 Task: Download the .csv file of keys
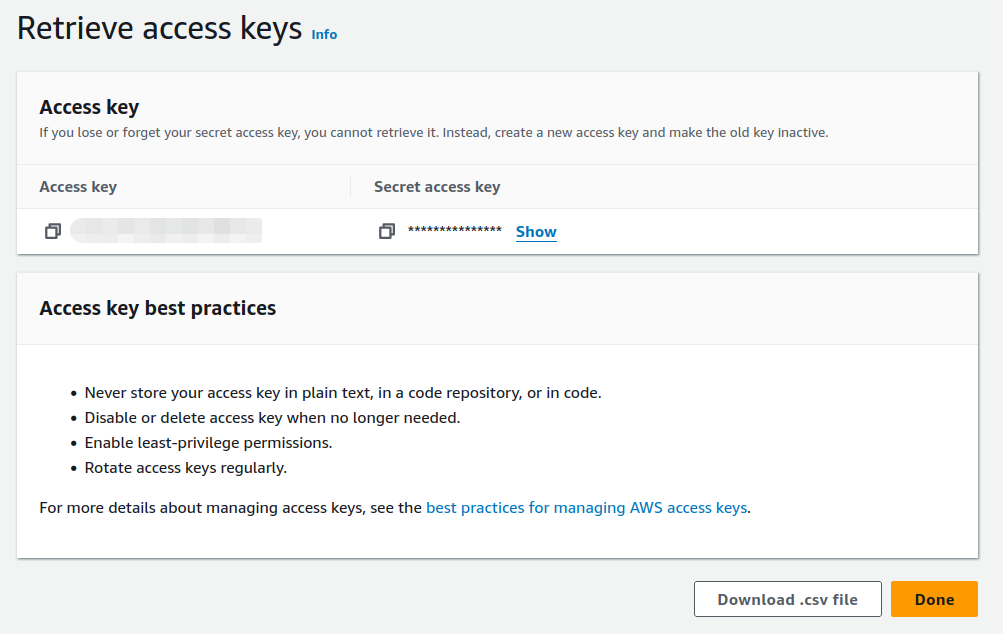(x=787, y=599)
